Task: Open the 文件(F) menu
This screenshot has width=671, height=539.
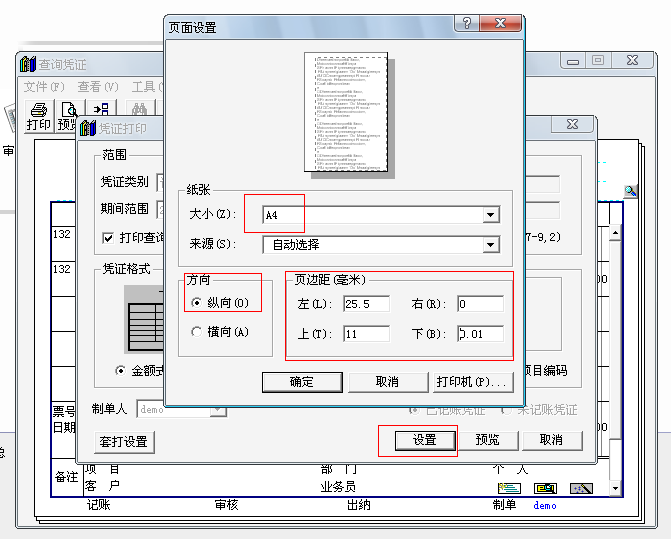Action: tap(44, 87)
